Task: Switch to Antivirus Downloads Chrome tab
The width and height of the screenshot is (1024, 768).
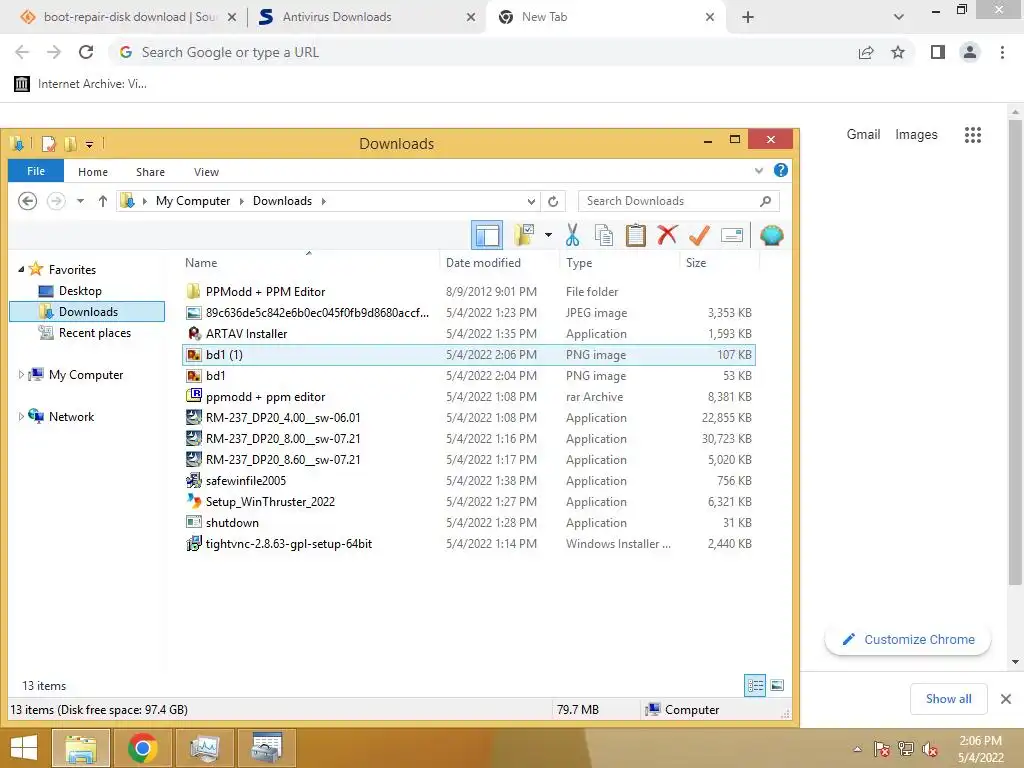Action: tap(366, 17)
